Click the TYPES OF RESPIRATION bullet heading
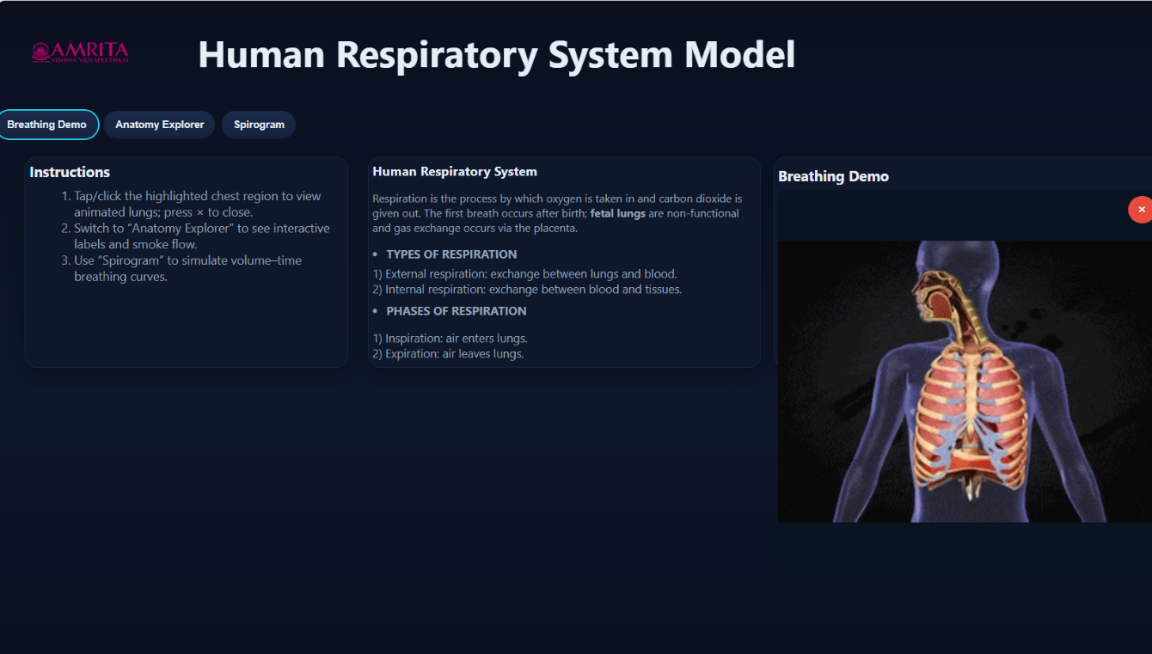Viewport: 1152px width, 654px height. tap(451, 254)
